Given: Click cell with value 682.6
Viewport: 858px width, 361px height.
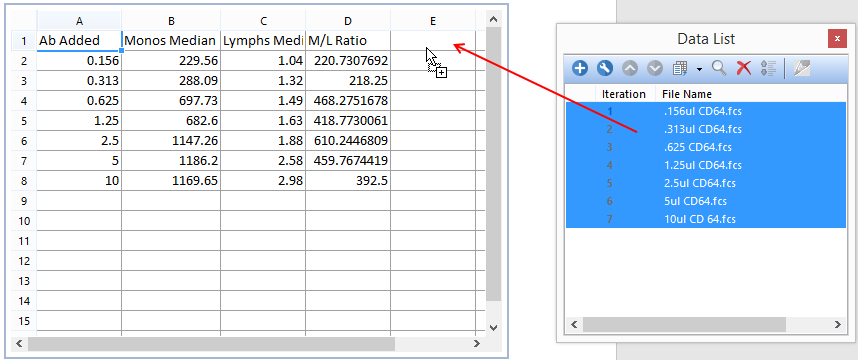Looking at the screenshot, I should click(171, 121).
